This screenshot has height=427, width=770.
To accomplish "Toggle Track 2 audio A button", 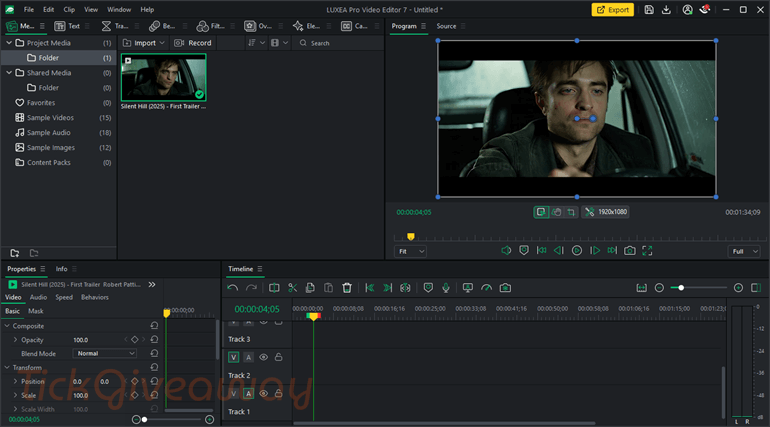I will coord(248,357).
